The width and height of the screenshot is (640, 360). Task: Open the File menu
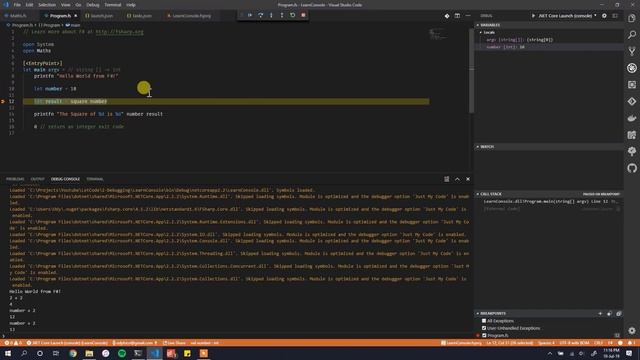point(17,5)
